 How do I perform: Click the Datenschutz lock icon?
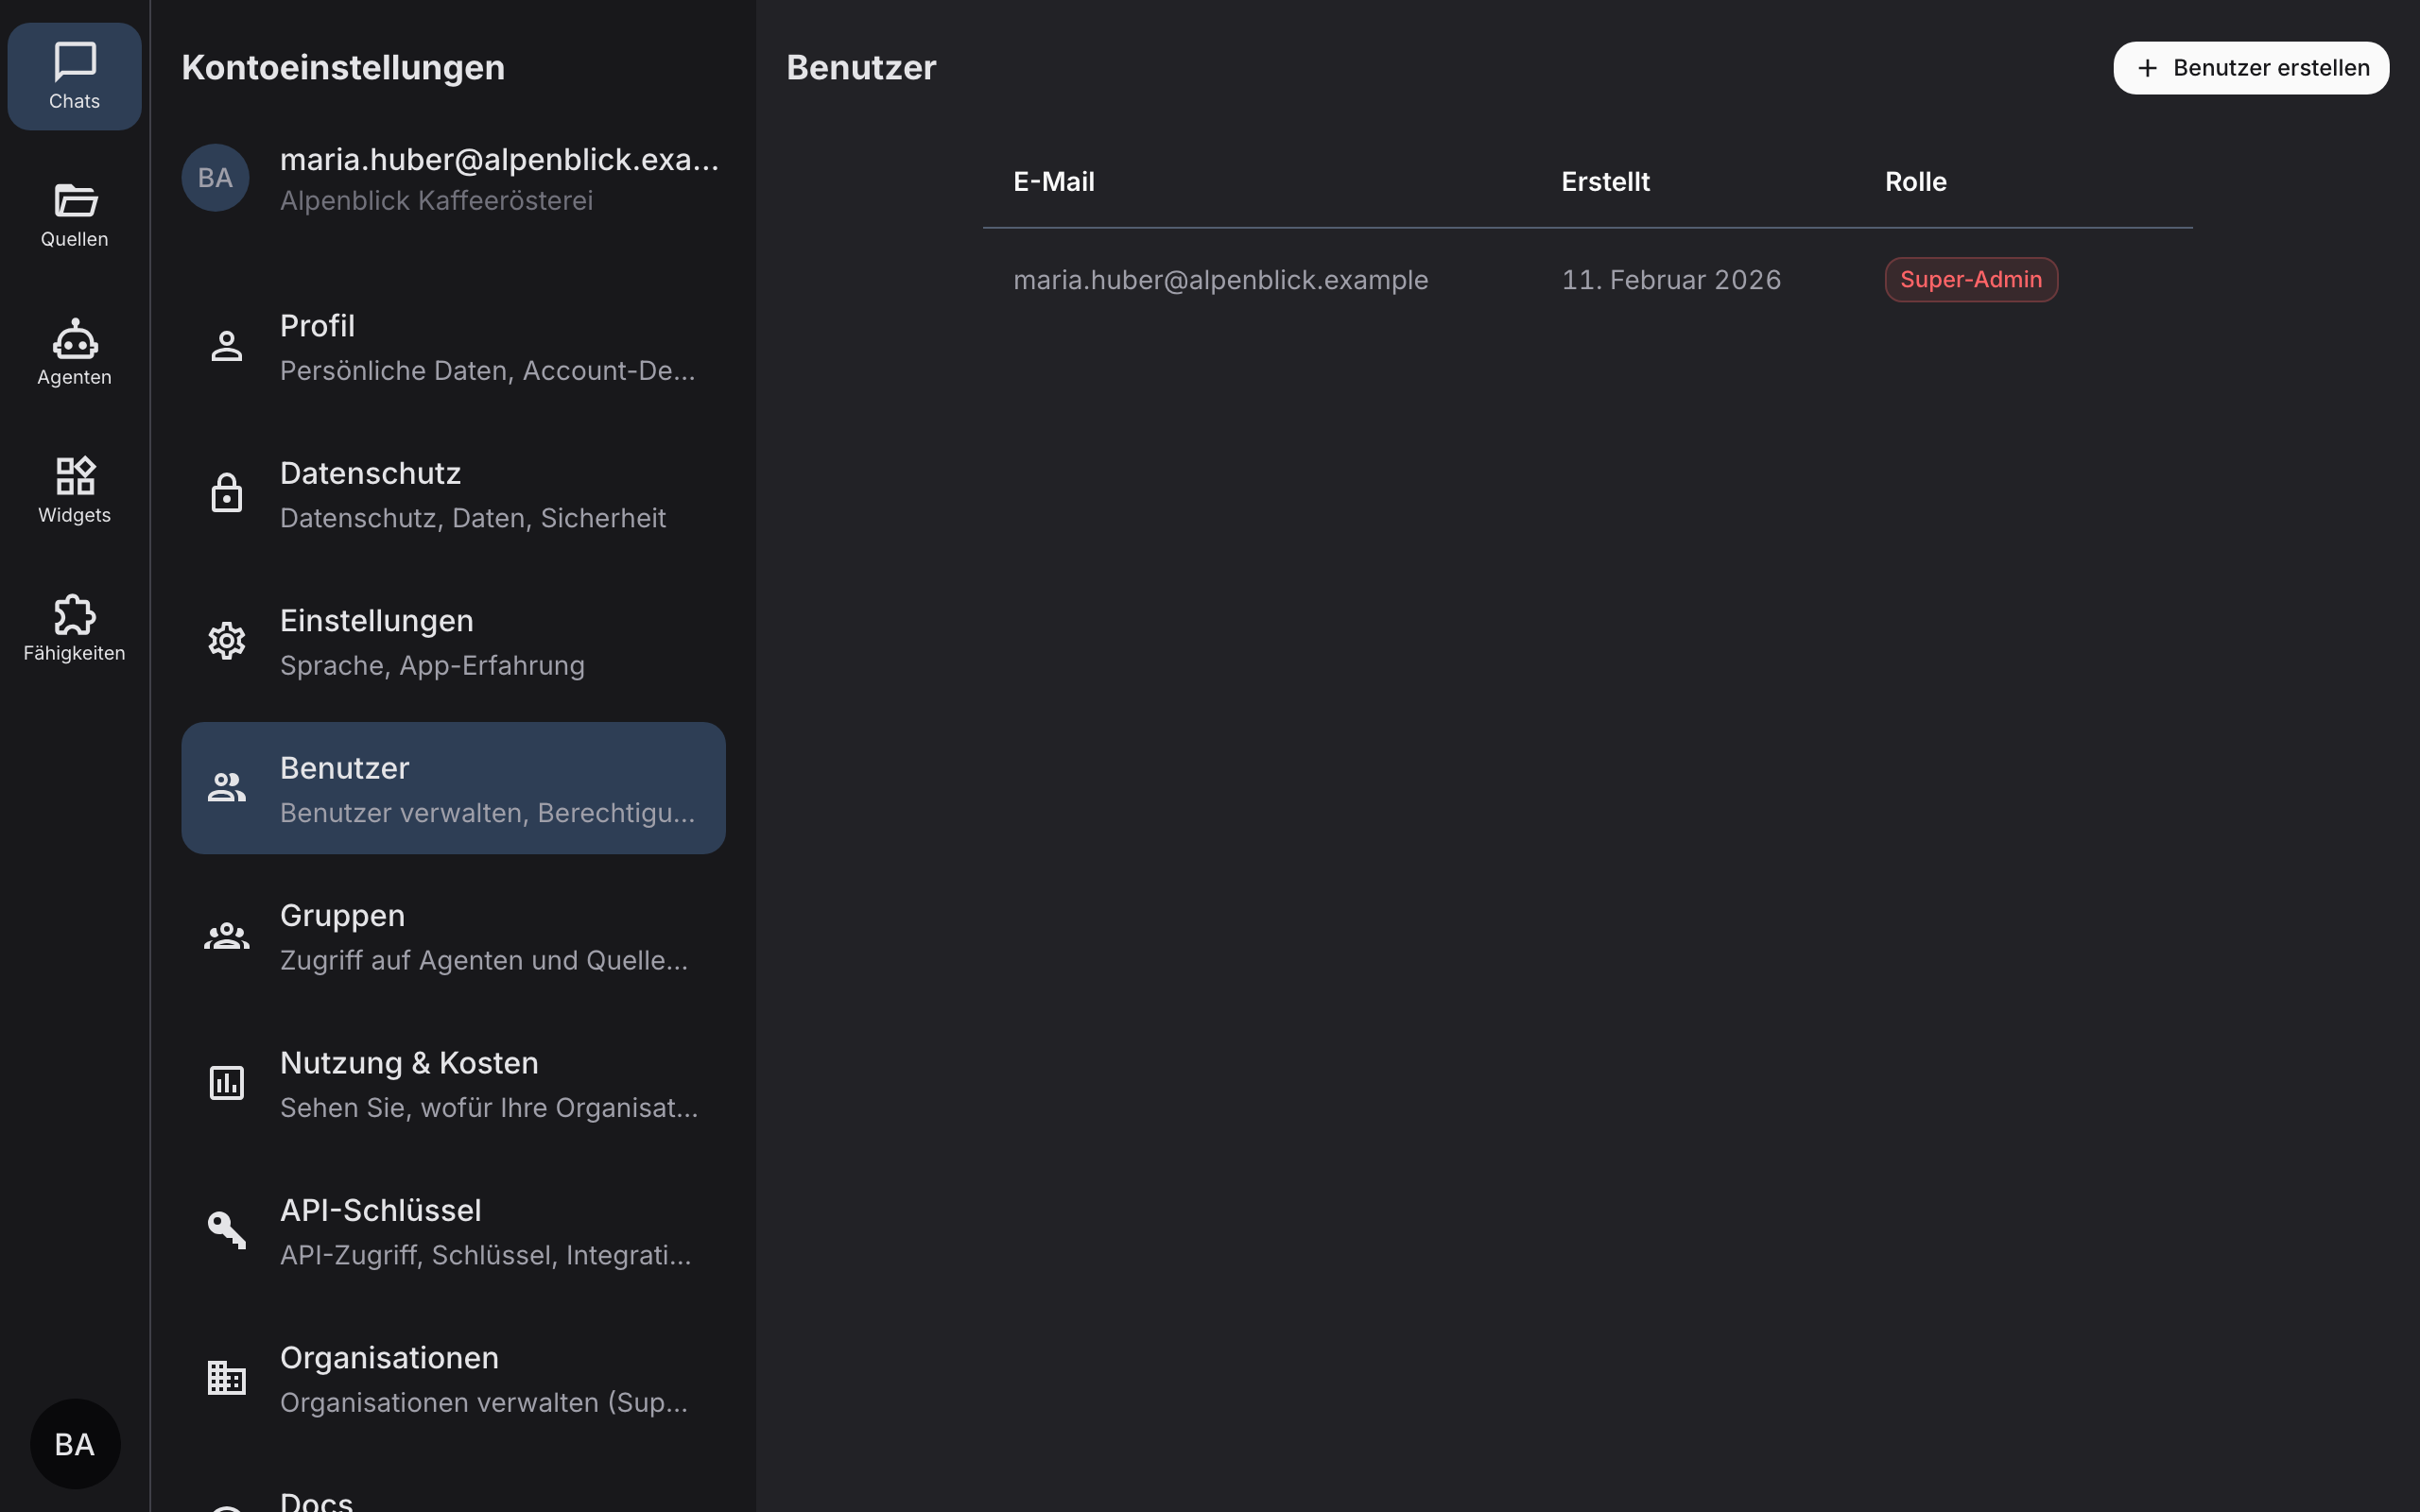pos(227,493)
